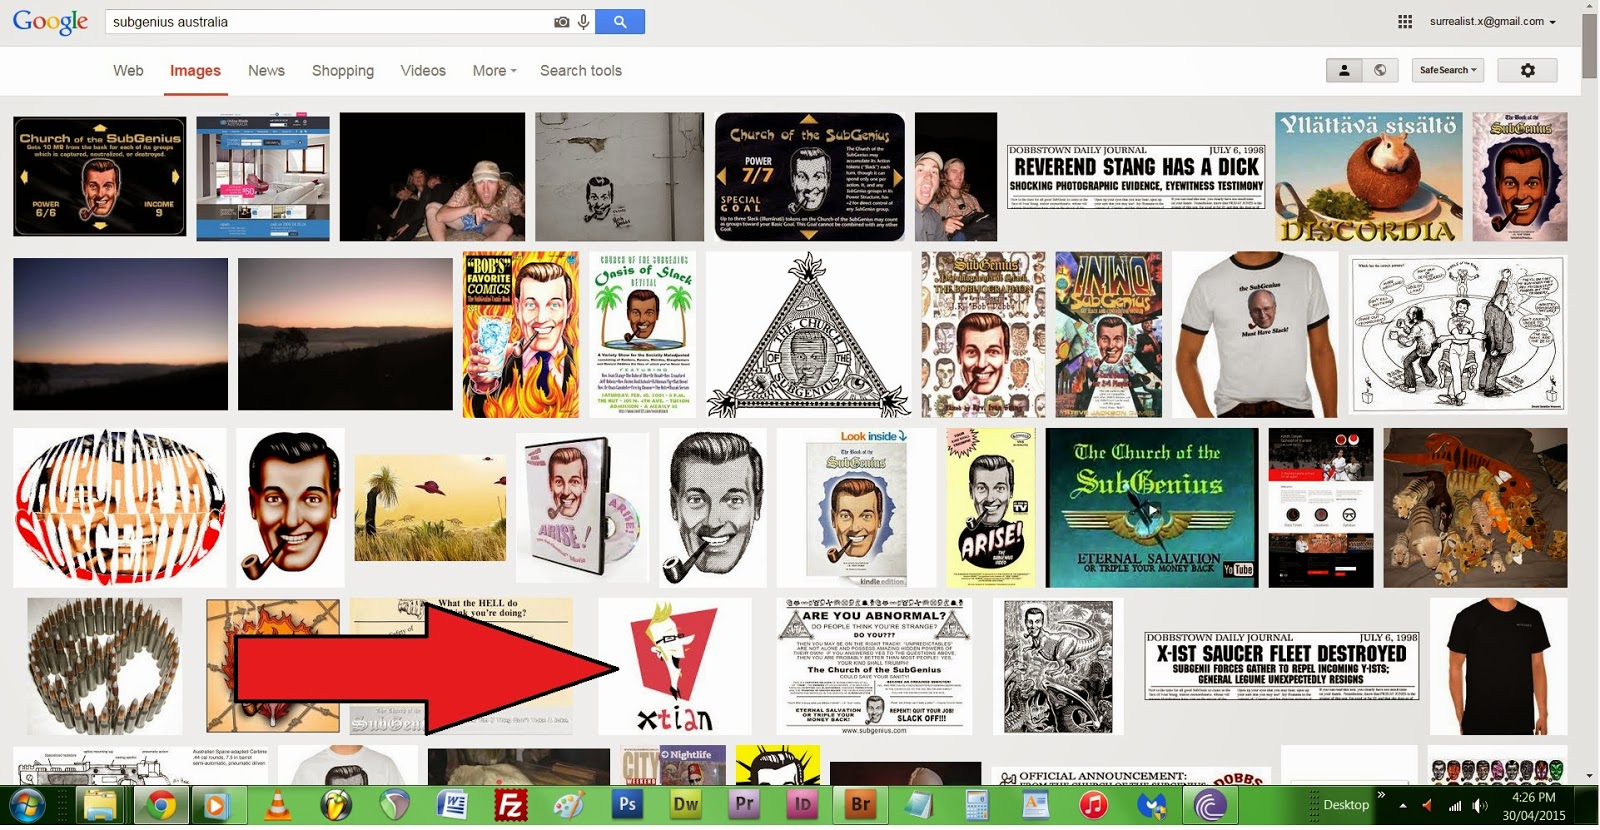Open Calculator from the taskbar

[x=977, y=805]
